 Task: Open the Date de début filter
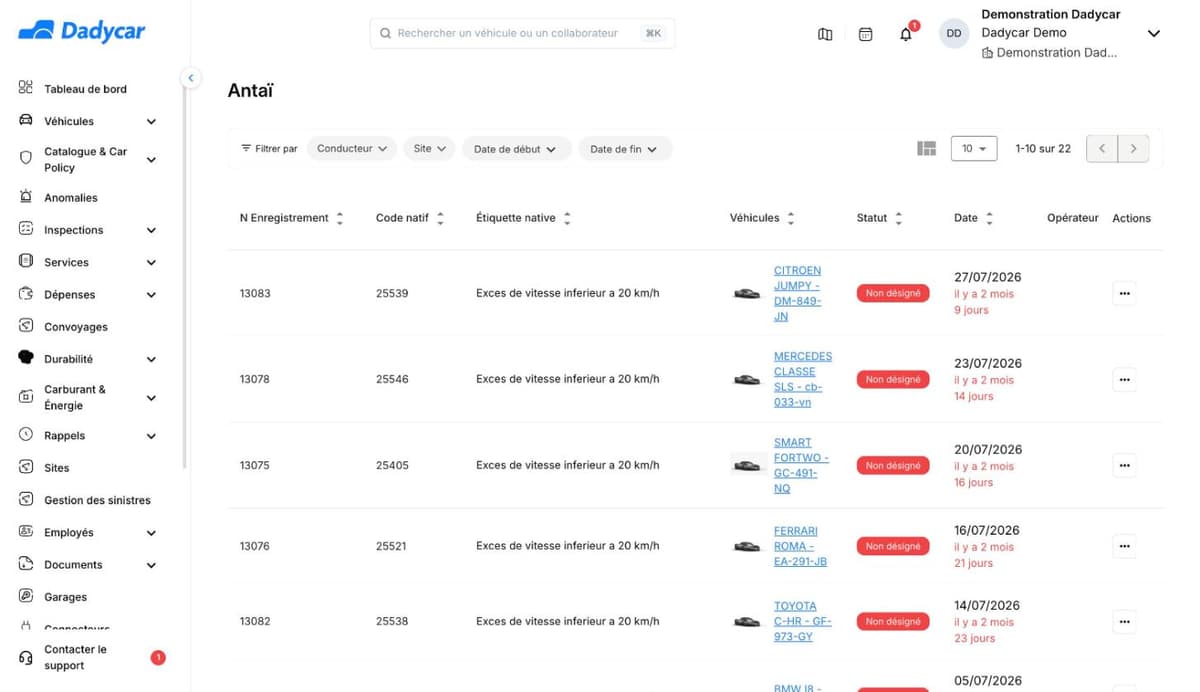point(516,149)
